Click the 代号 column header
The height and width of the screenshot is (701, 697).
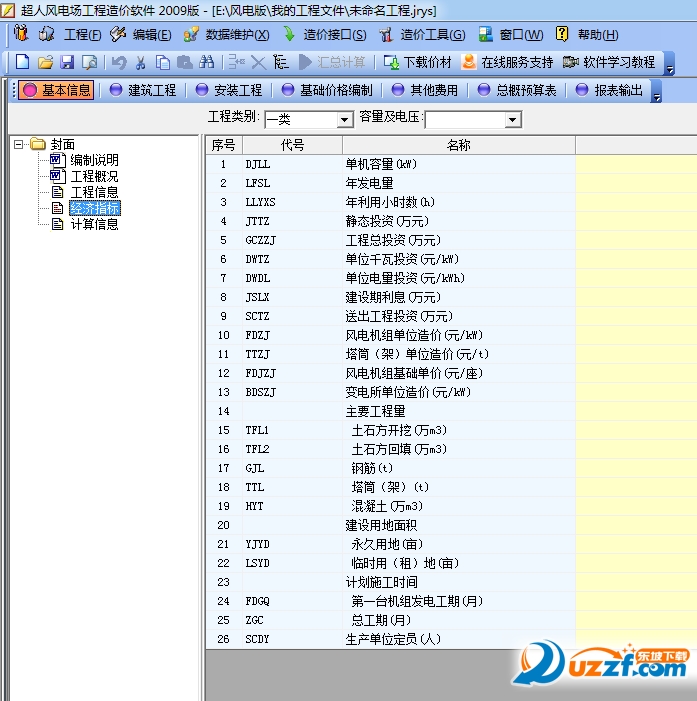[x=292, y=145]
